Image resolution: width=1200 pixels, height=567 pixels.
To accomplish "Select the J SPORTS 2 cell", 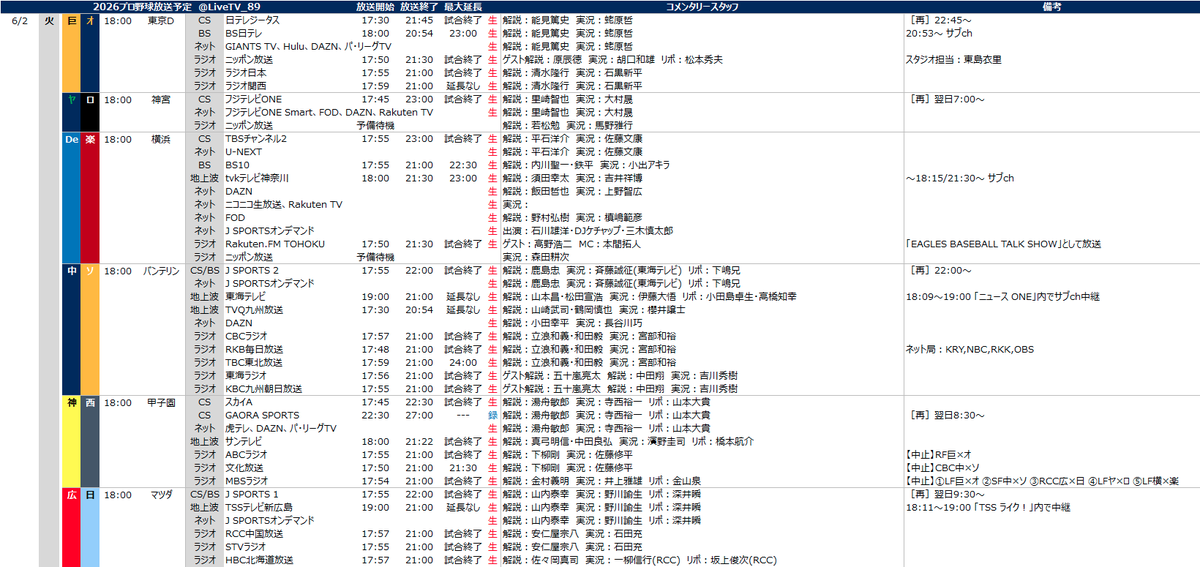I will (252, 271).
